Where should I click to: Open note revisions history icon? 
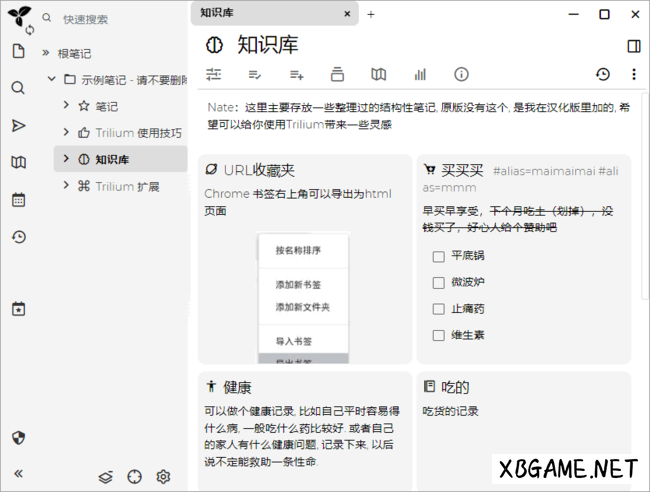602,74
